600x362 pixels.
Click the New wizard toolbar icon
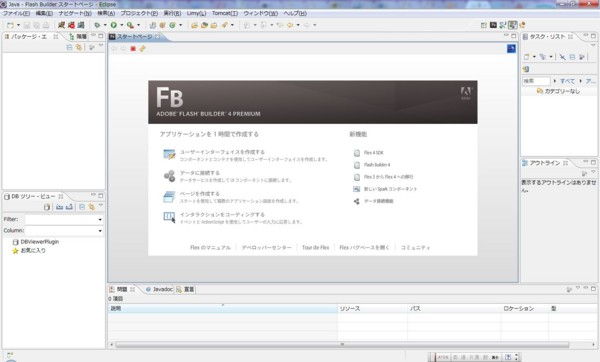(x=10, y=25)
